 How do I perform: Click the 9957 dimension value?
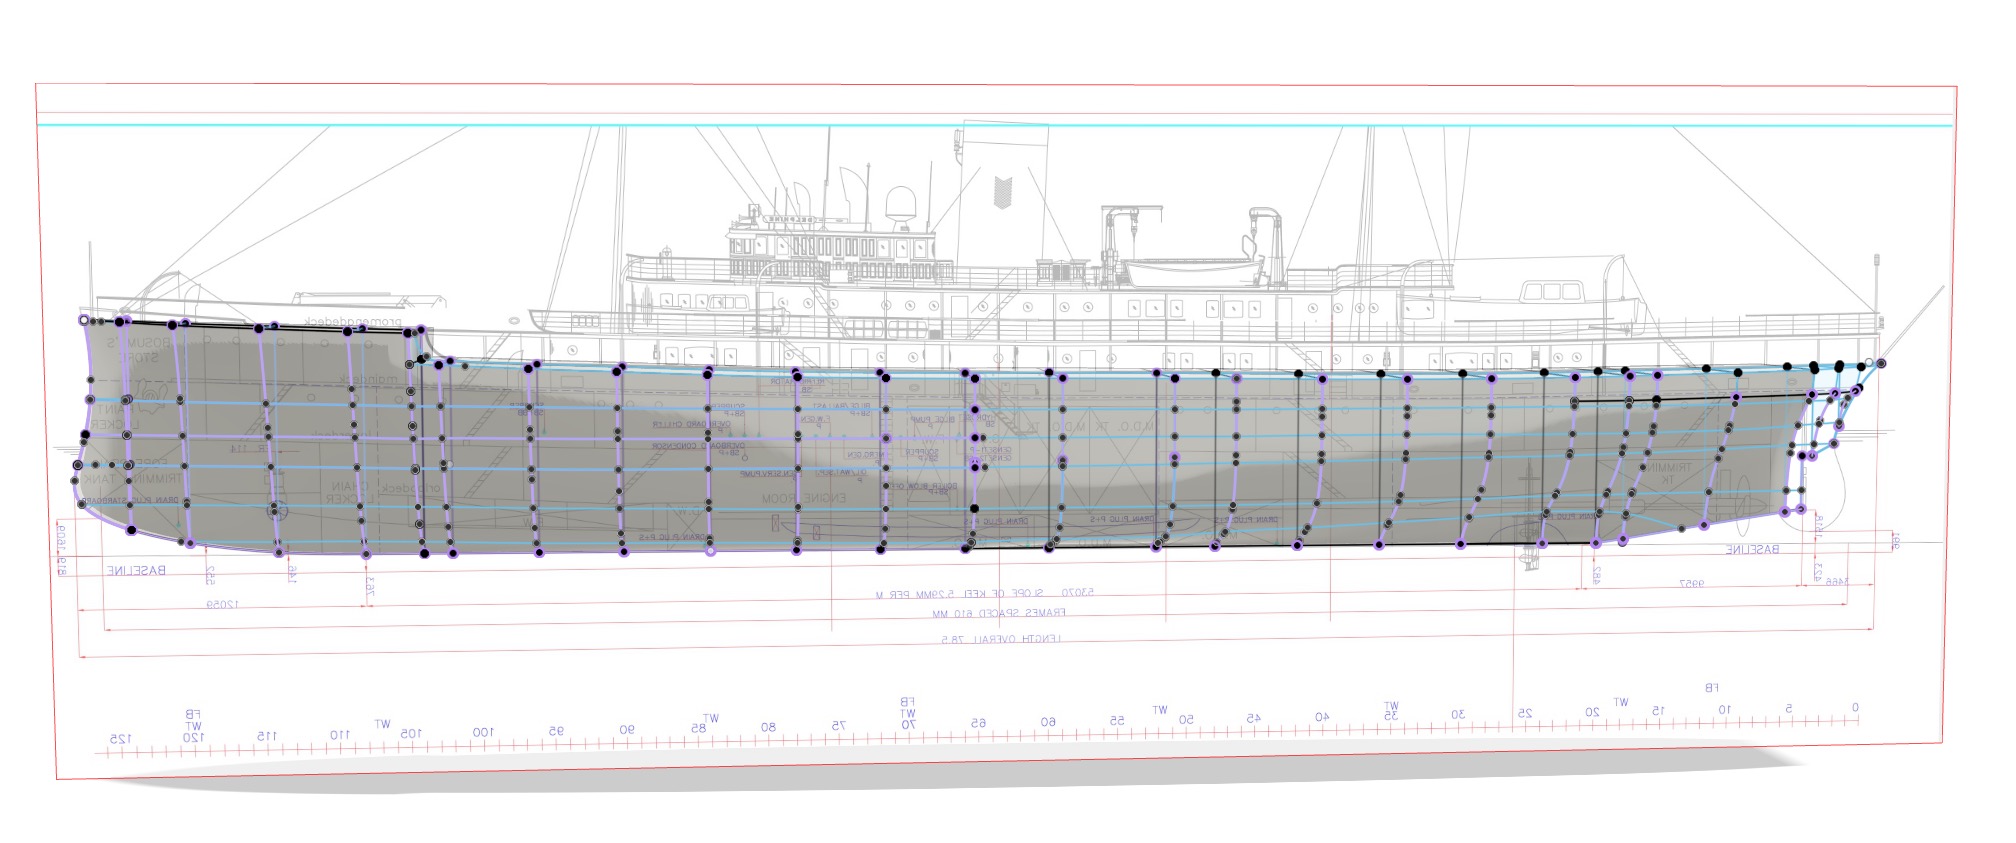[x=1691, y=583]
